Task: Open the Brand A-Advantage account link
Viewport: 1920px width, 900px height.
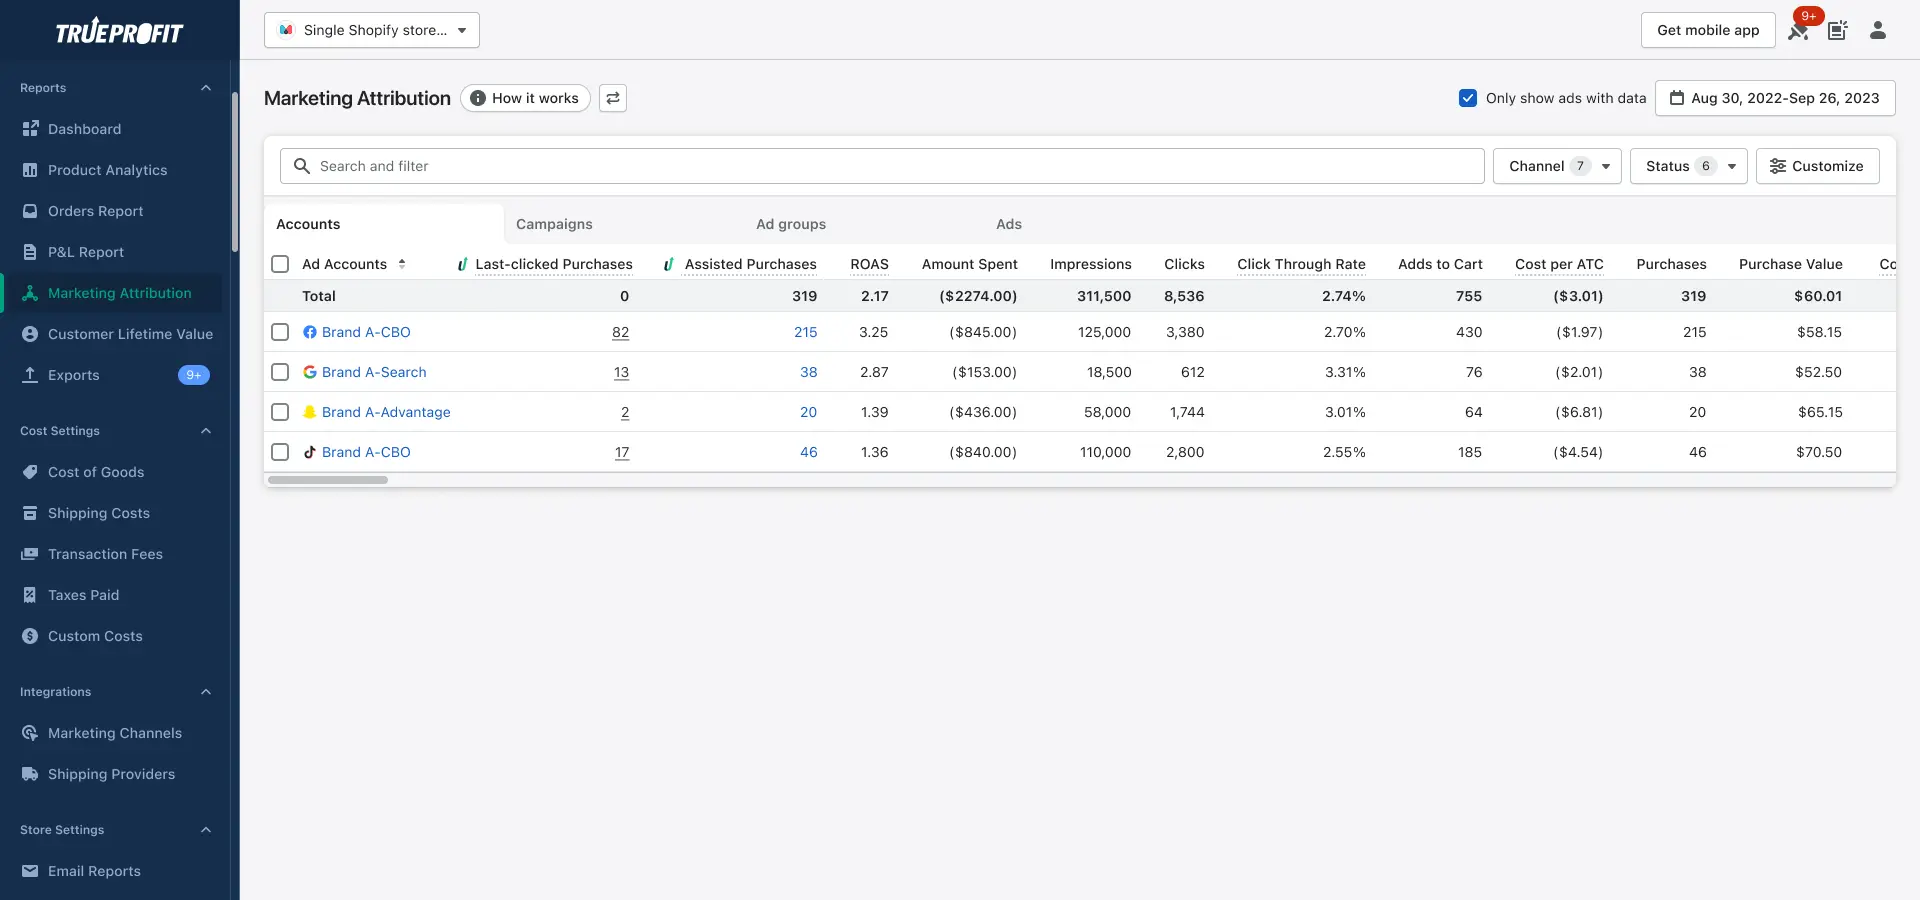Action: 386,412
